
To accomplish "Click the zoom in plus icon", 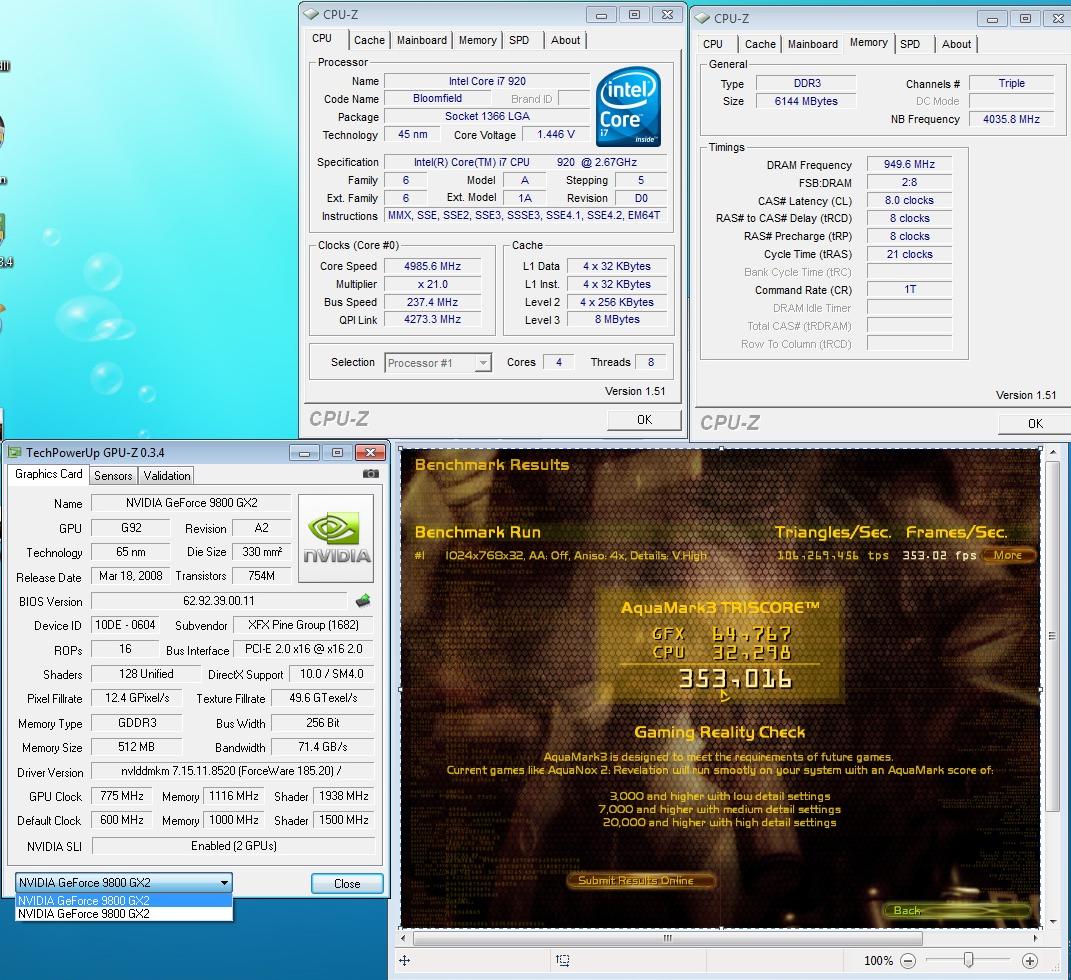I will tap(1029, 961).
